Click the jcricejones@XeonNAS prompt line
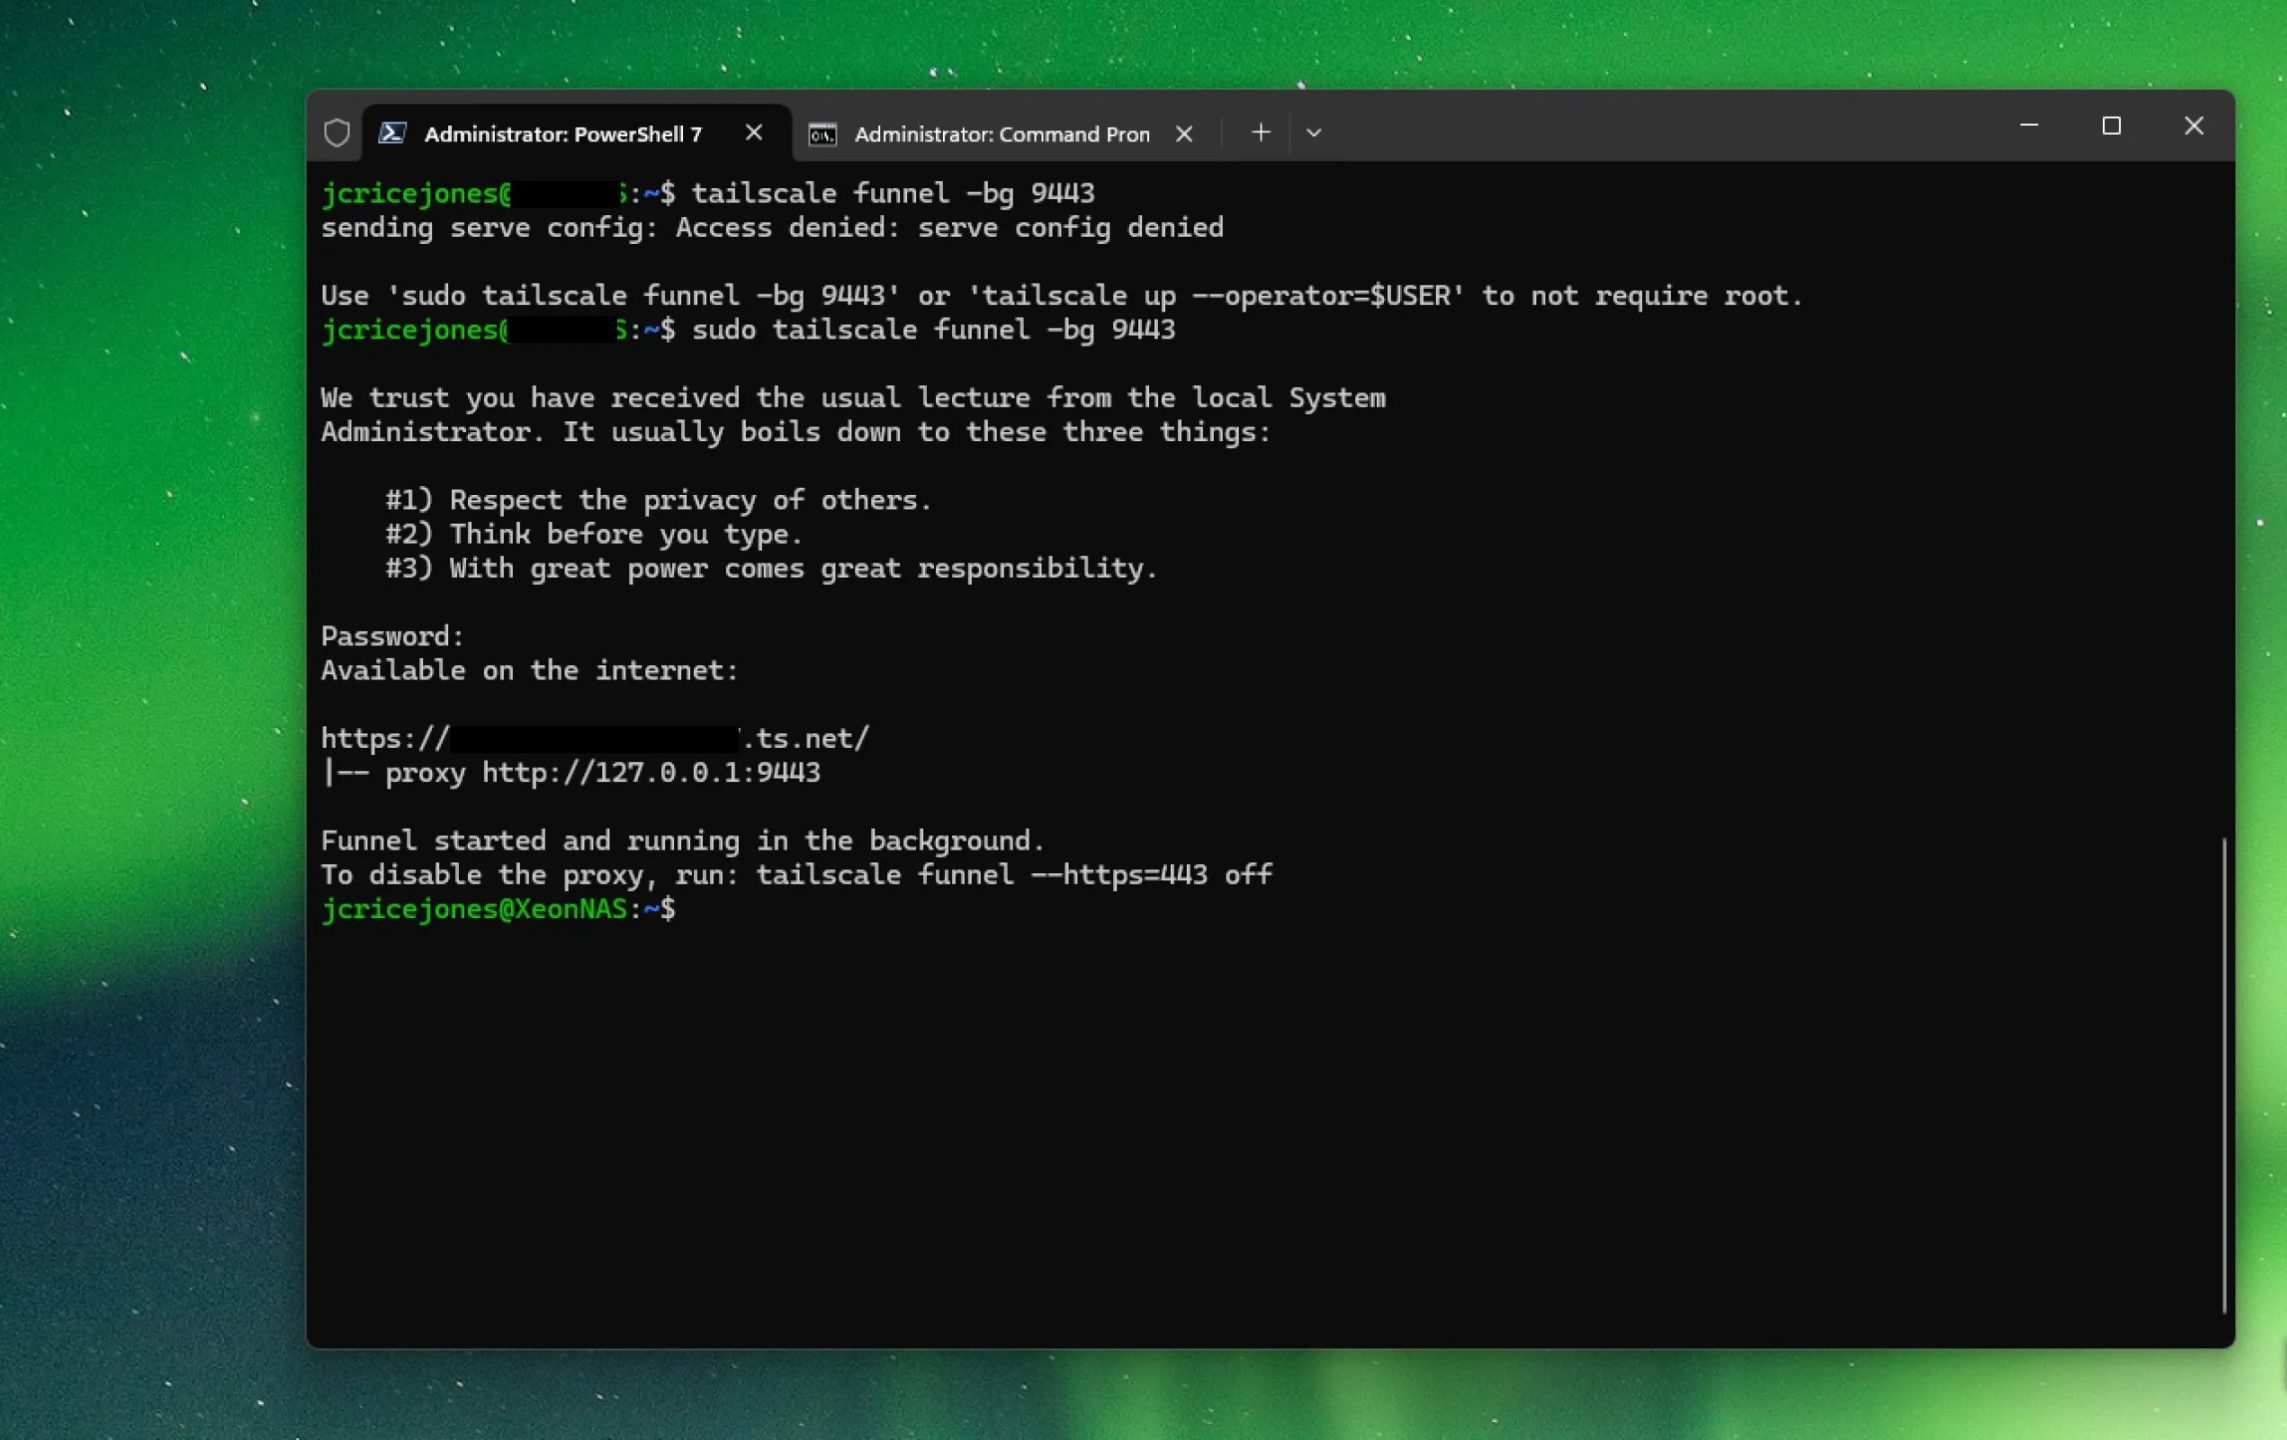Viewport: 2287px width, 1440px height. pyautogui.click(x=474, y=909)
